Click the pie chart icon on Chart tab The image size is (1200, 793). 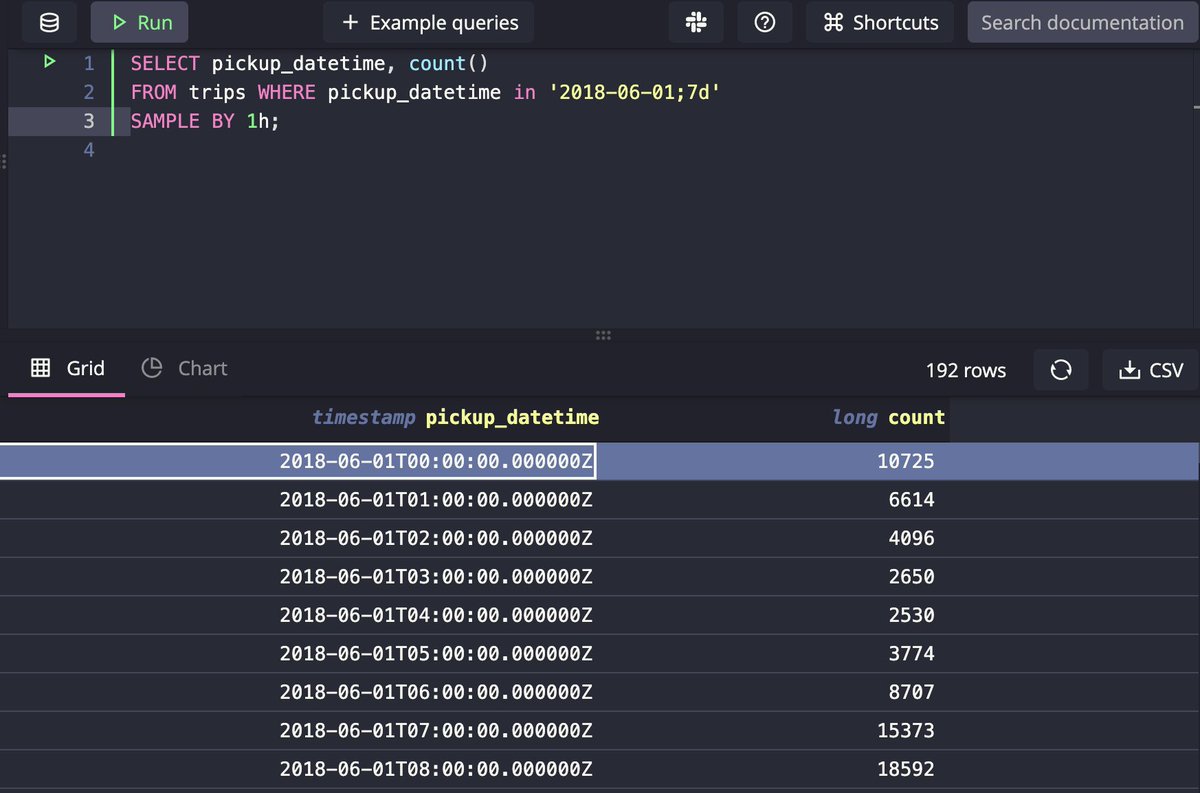(x=152, y=368)
